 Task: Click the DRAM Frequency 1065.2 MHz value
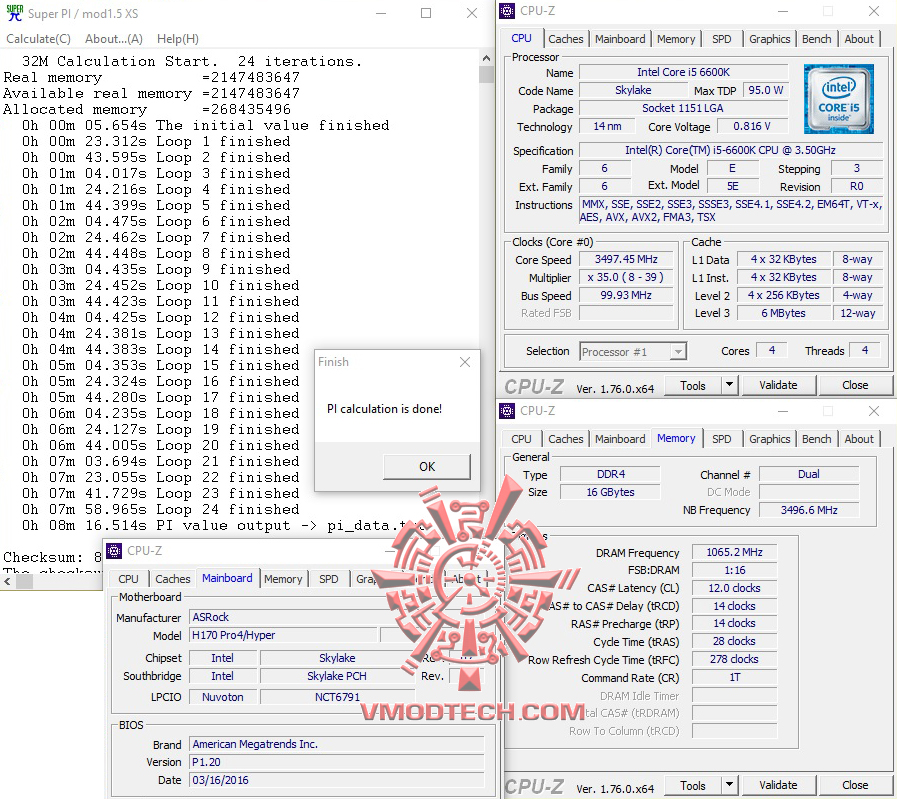click(734, 552)
